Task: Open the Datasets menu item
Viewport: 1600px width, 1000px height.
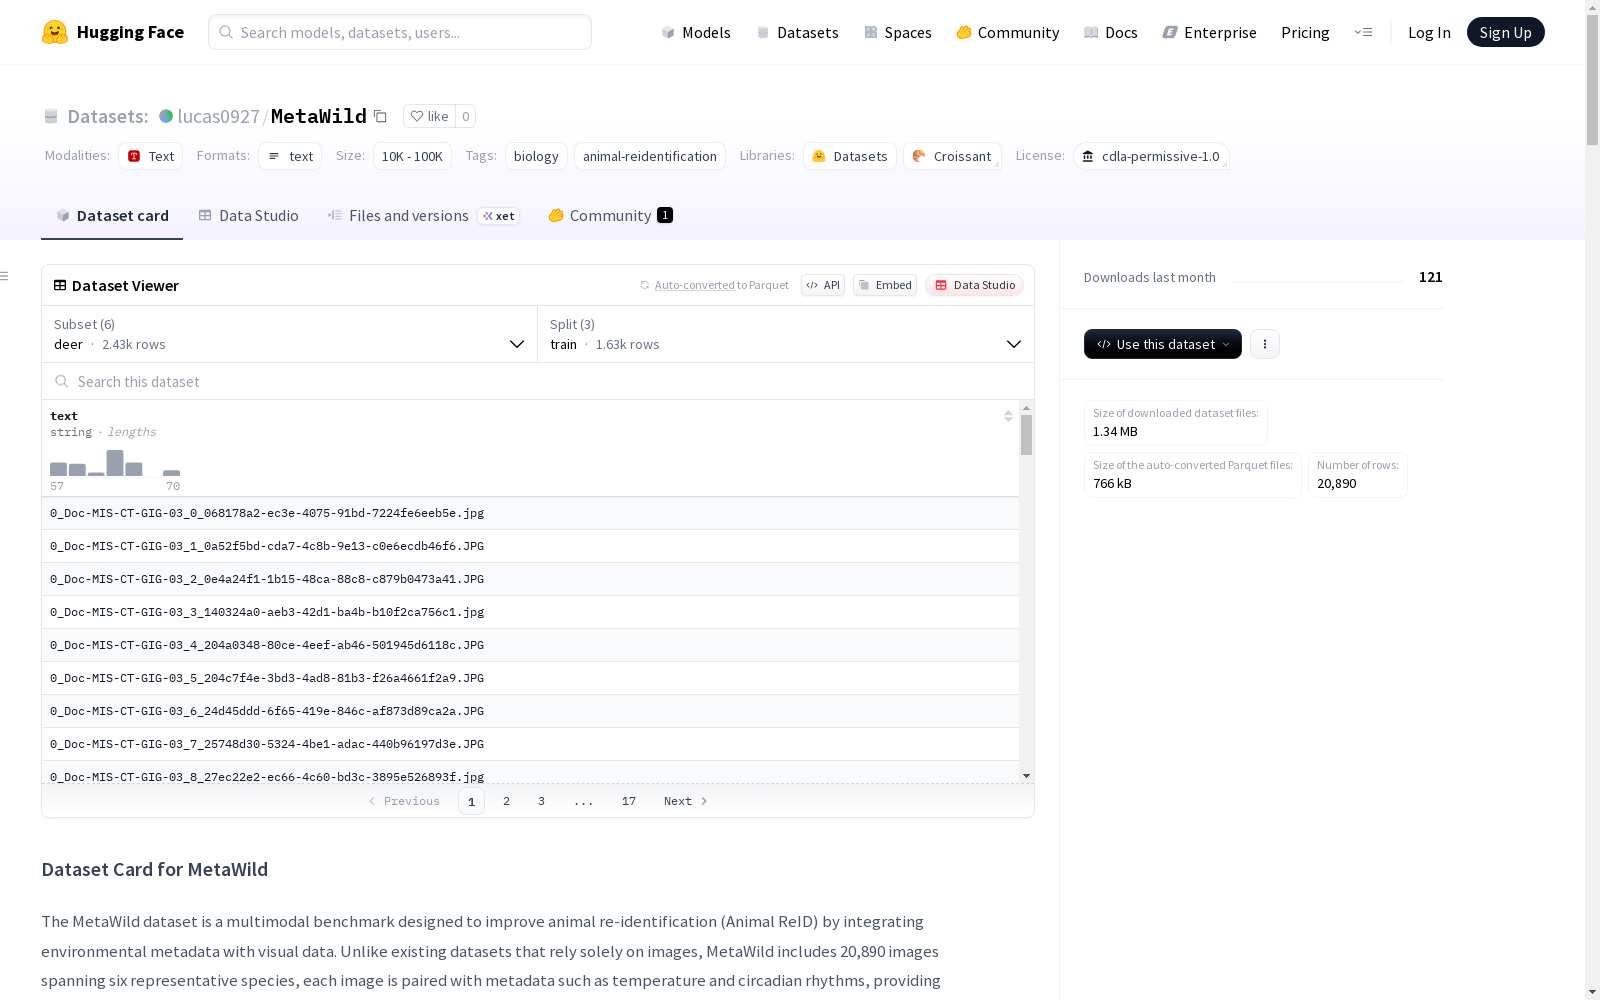Action: [797, 32]
